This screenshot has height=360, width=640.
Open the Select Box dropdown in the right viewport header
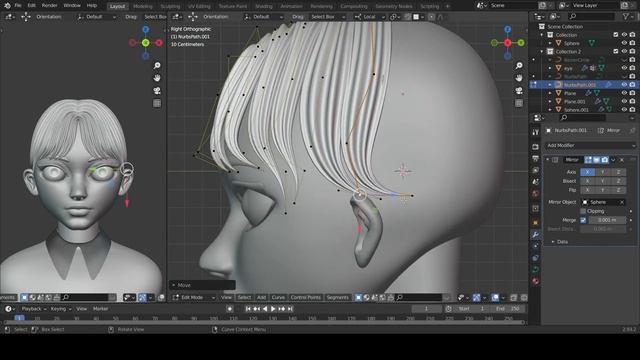pyautogui.click(x=328, y=17)
